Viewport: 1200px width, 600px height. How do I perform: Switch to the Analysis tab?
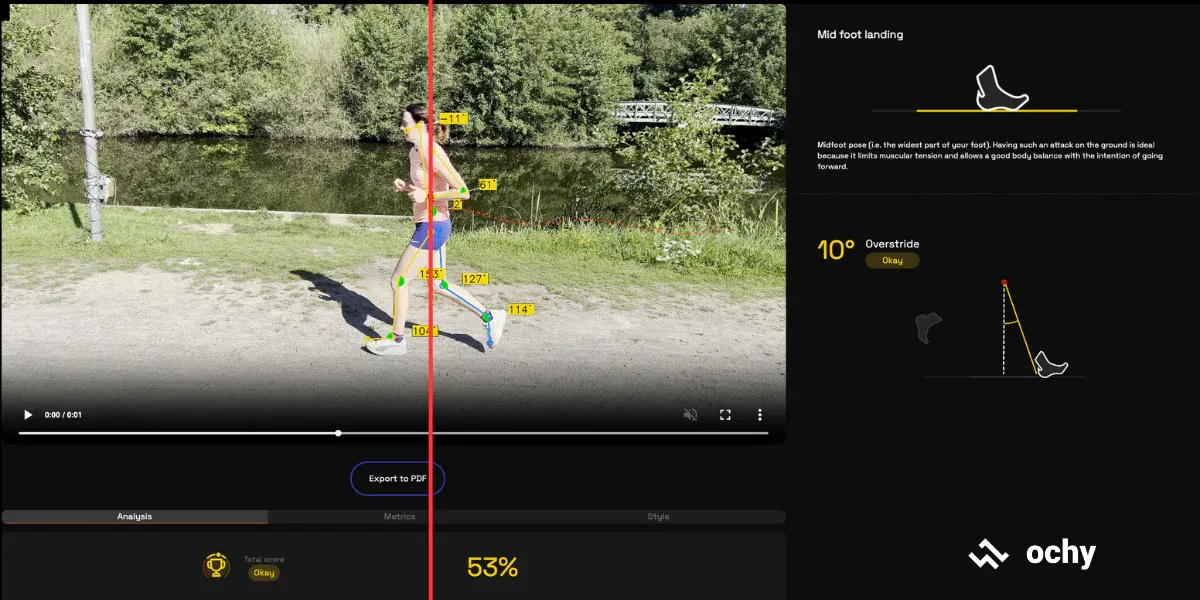(x=135, y=517)
